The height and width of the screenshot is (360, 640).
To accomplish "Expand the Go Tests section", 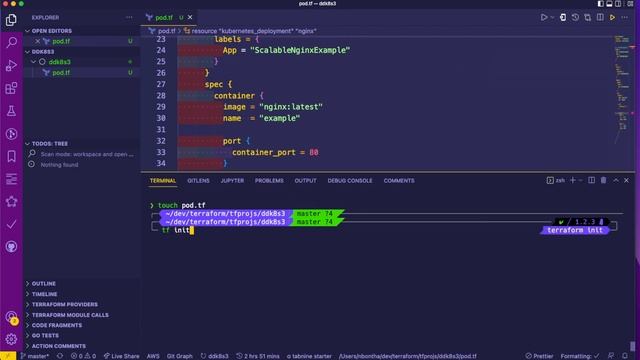I will (x=45, y=336).
